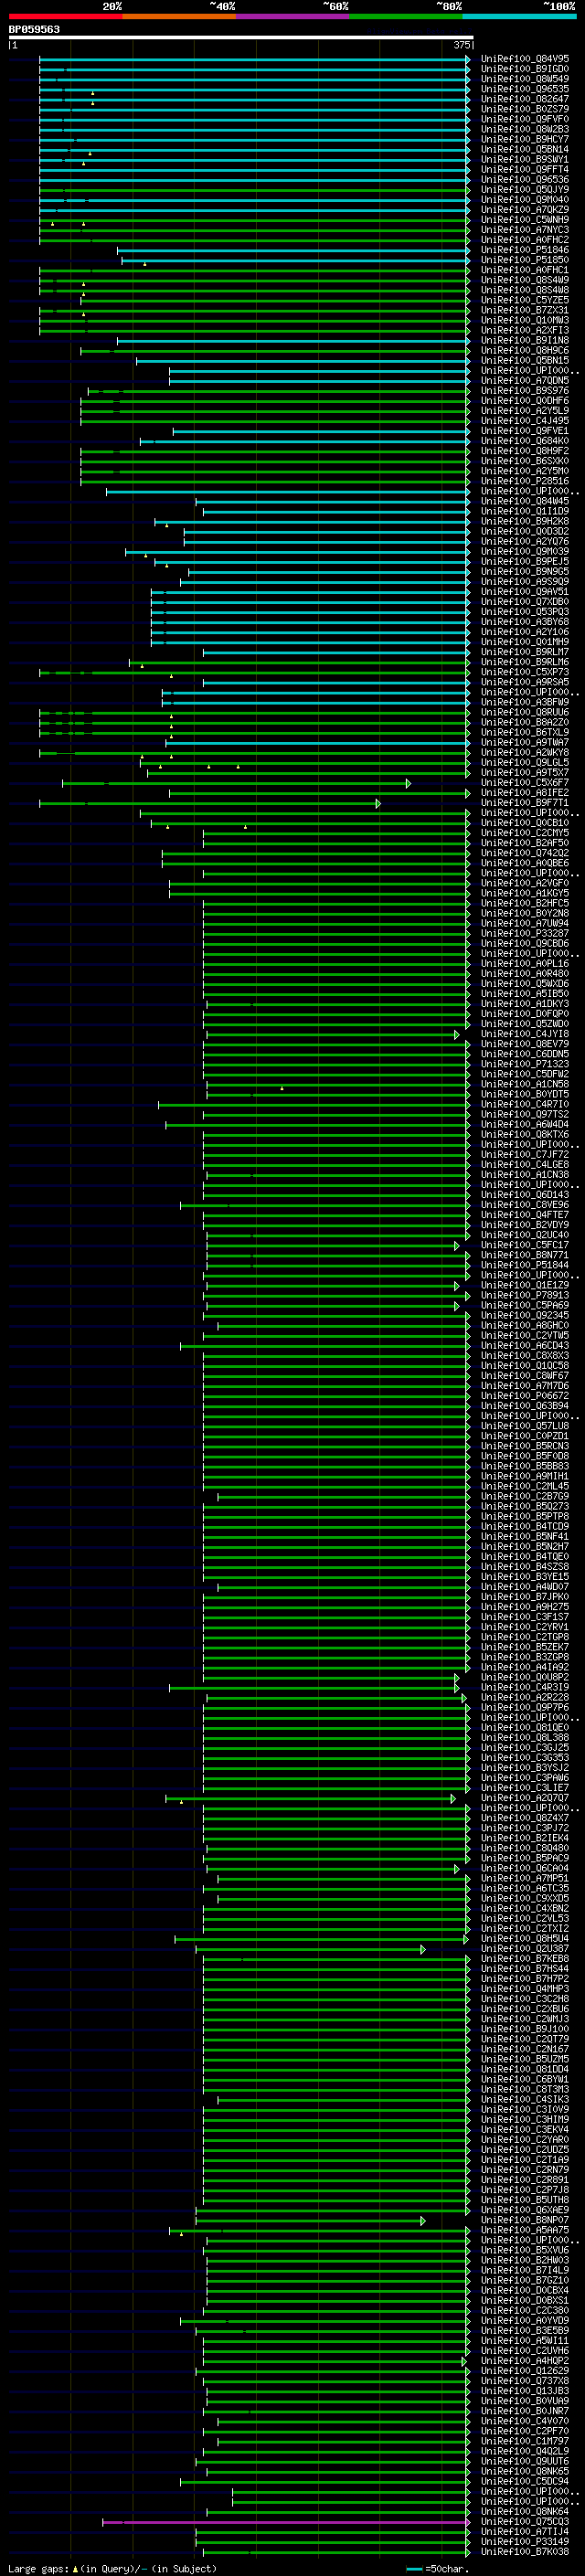Click hit label UniRef100_Q01MH9

pyautogui.click(x=525, y=642)
